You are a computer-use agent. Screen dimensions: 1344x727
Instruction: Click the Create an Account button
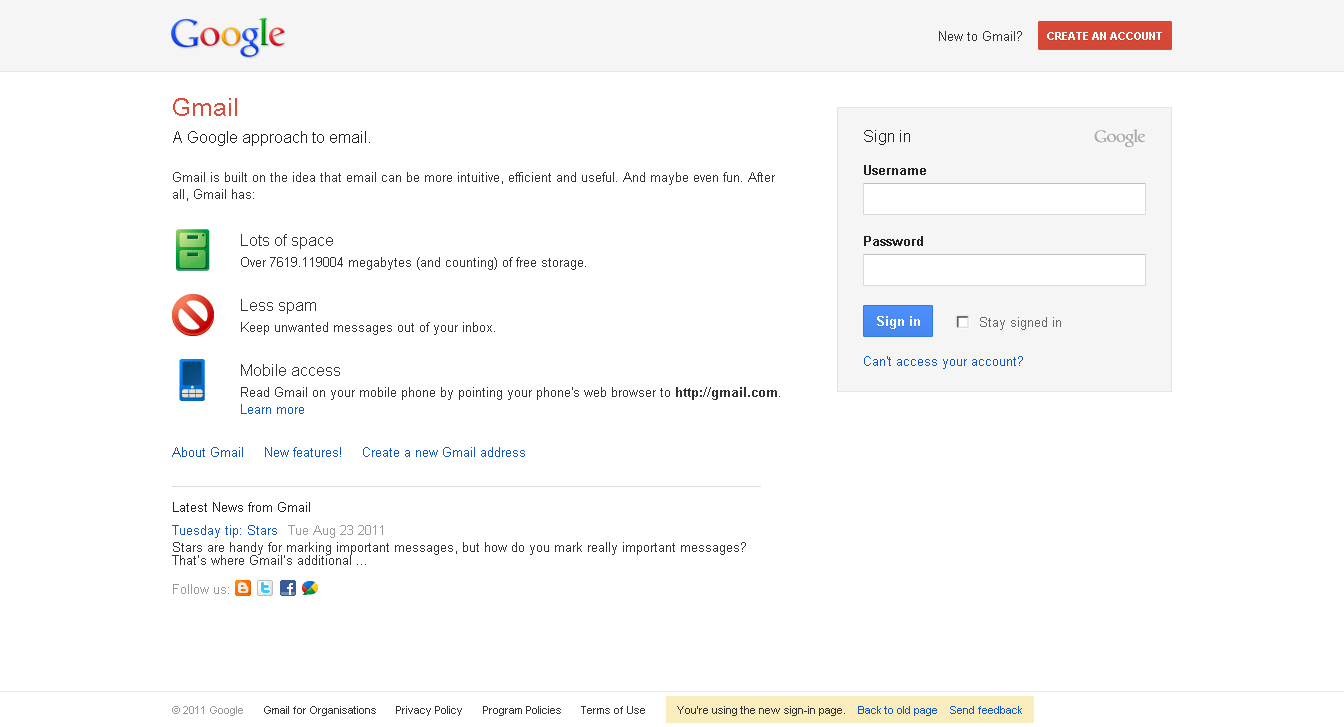pyautogui.click(x=1104, y=36)
